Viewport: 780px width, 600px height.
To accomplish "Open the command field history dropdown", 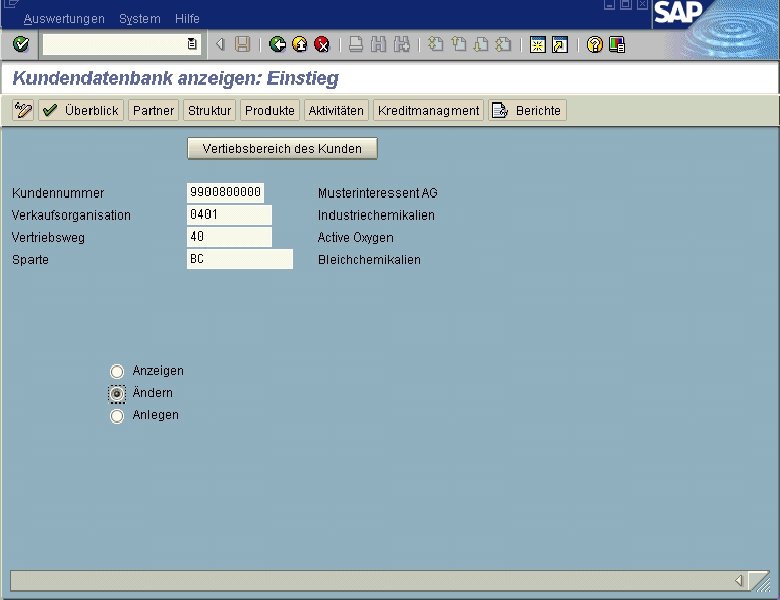I will tap(192, 44).
